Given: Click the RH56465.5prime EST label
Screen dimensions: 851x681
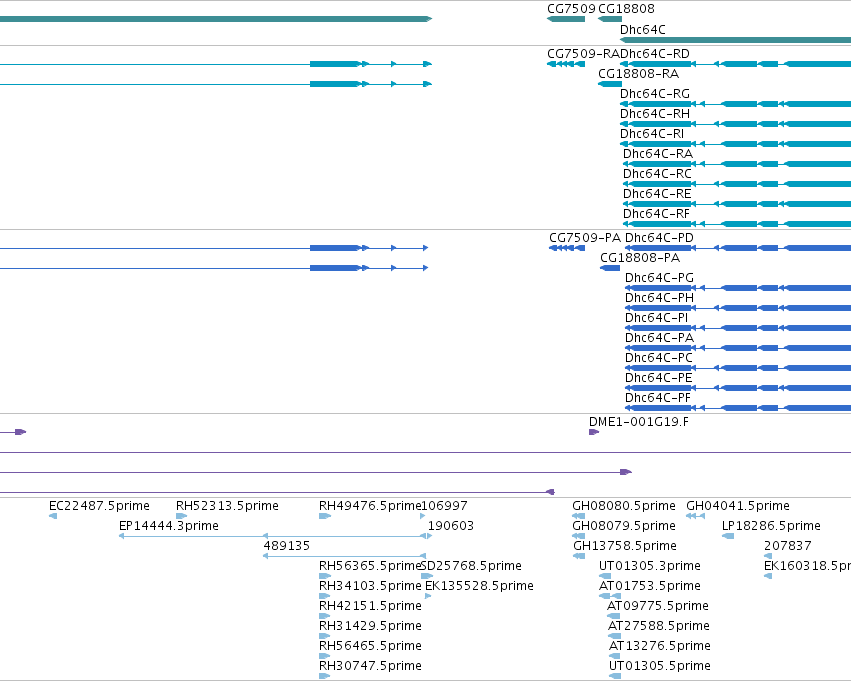Looking at the screenshot, I should [x=370, y=646].
